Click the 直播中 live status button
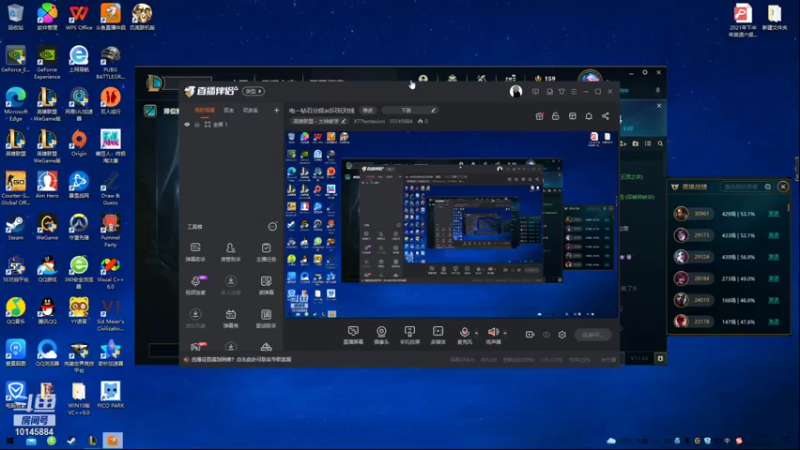Viewport: 800px width, 450px height. click(592, 335)
